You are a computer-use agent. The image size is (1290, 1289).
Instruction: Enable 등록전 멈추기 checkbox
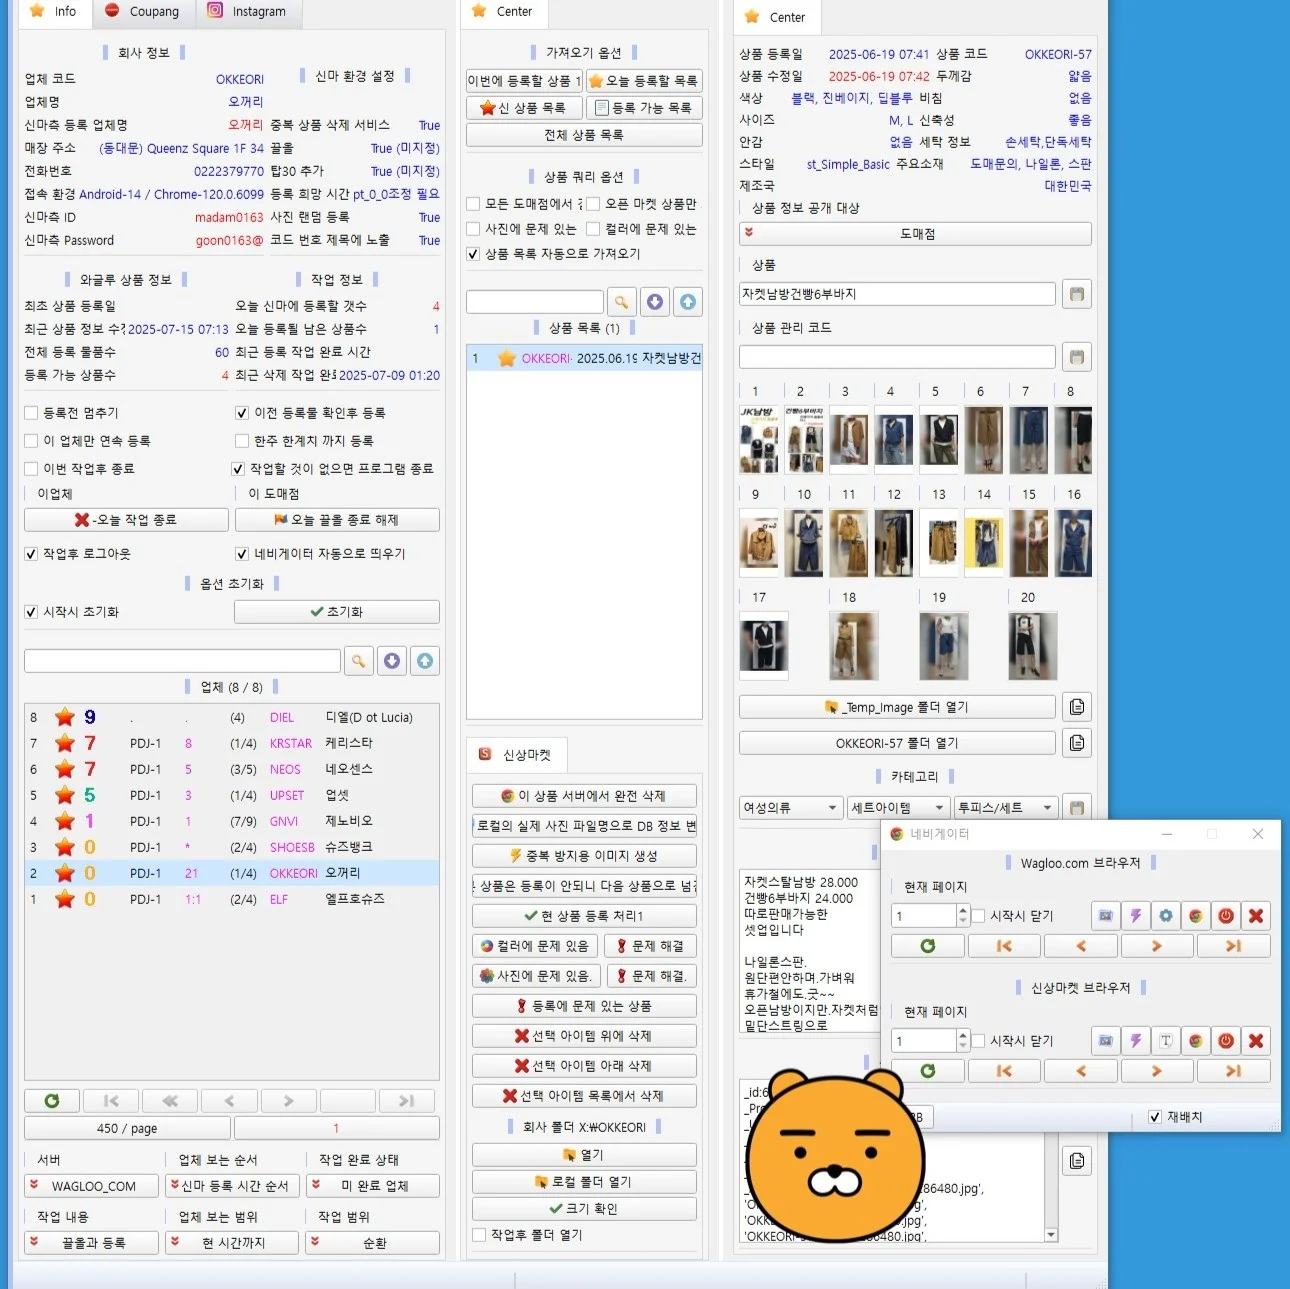click(31, 413)
